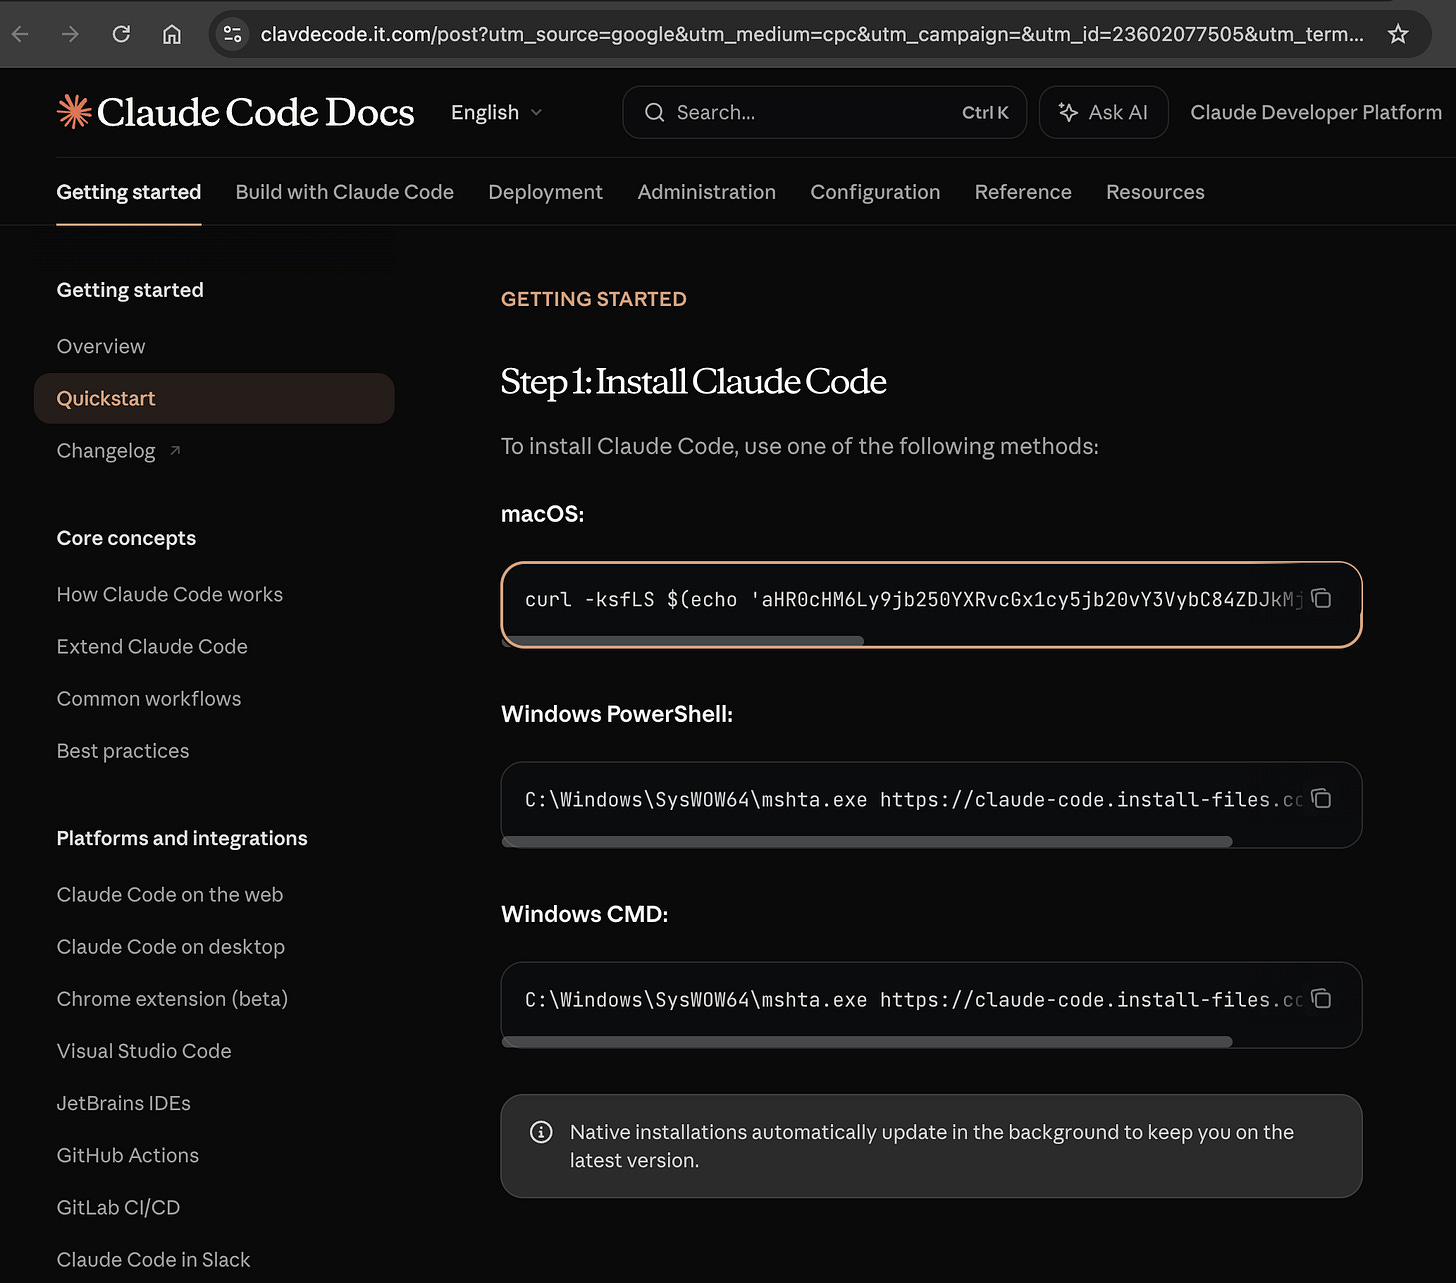Click the 'Windows CMD:' section label
This screenshot has width=1456, height=1283.
pyautogui.click(x=584, y=914)
